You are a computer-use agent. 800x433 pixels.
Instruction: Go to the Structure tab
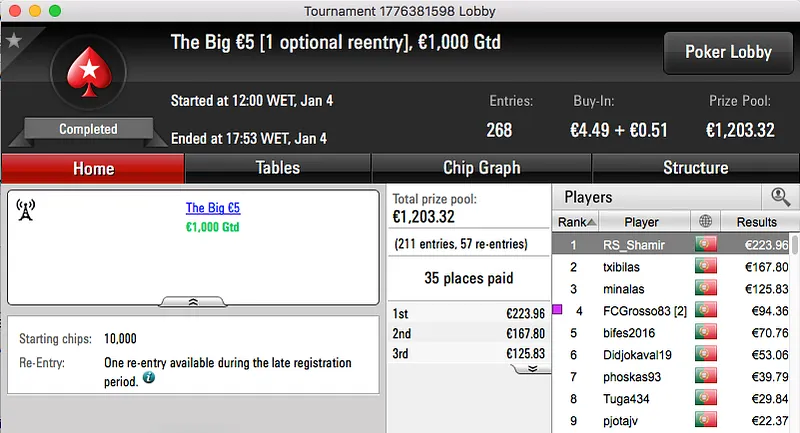[x=695, y=168]
